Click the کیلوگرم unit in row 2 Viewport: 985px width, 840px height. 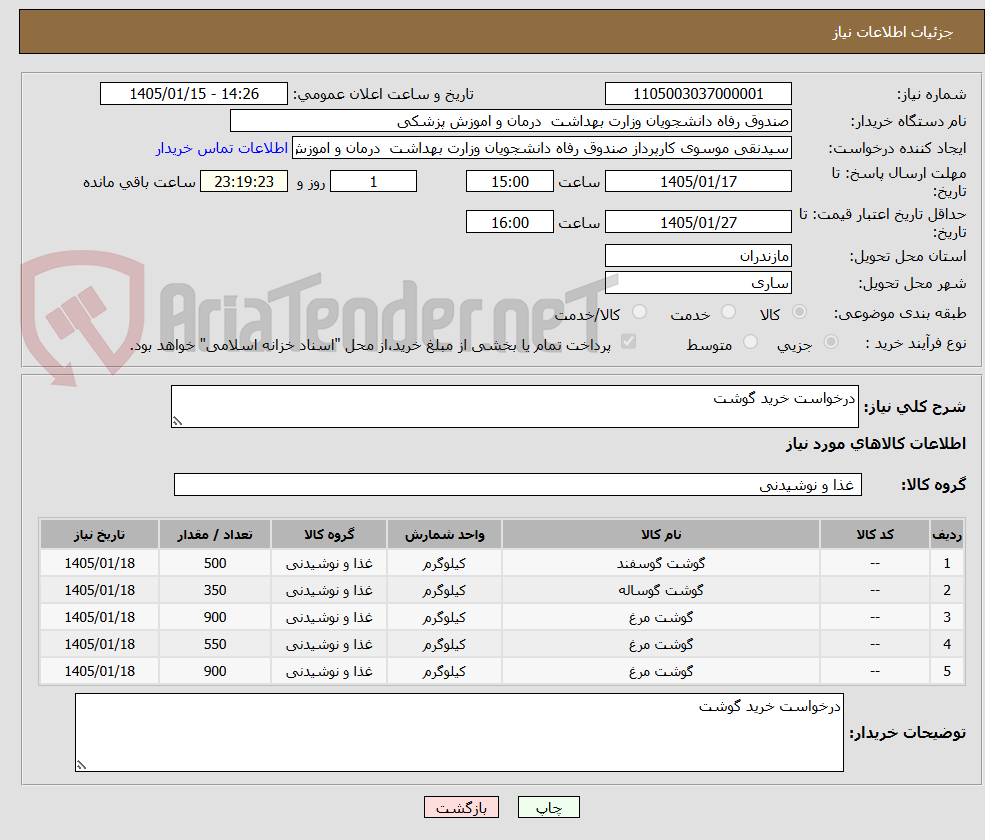[x=444, y=591]
